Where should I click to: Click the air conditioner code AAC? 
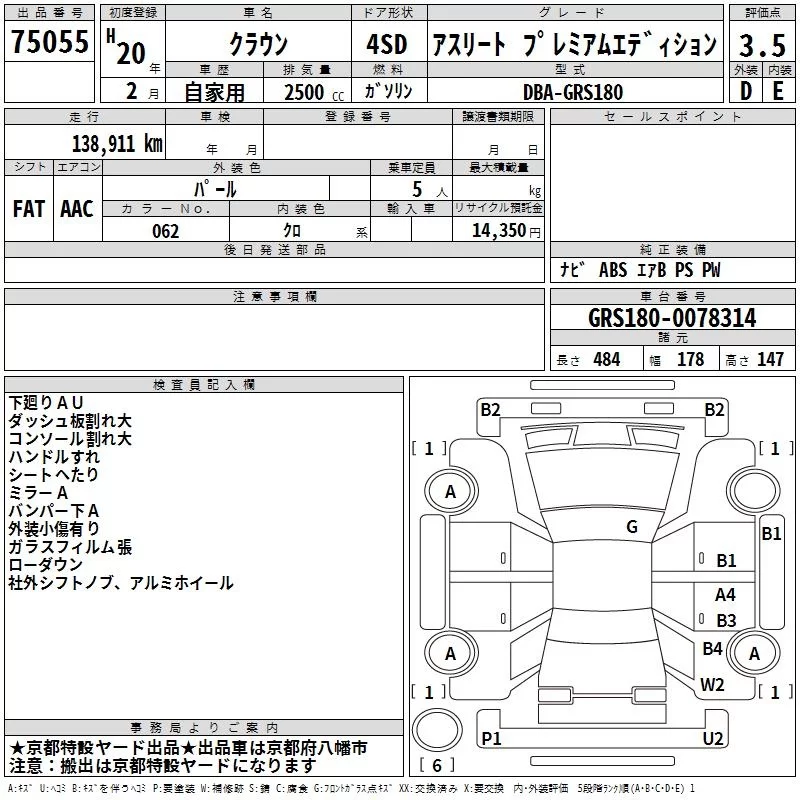coord(77,209)
